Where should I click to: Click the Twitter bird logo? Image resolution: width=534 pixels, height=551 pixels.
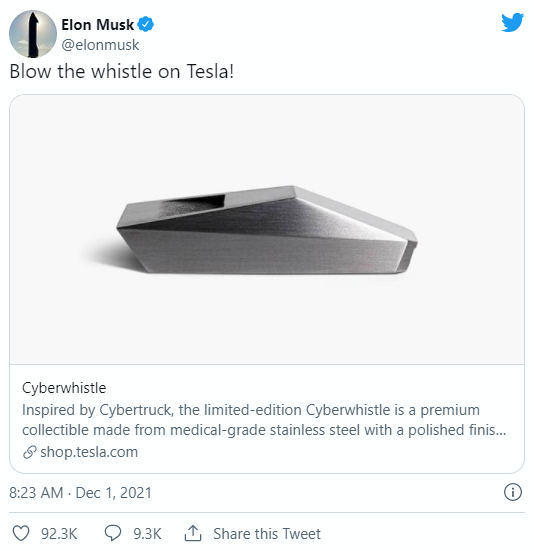point(513,22)
